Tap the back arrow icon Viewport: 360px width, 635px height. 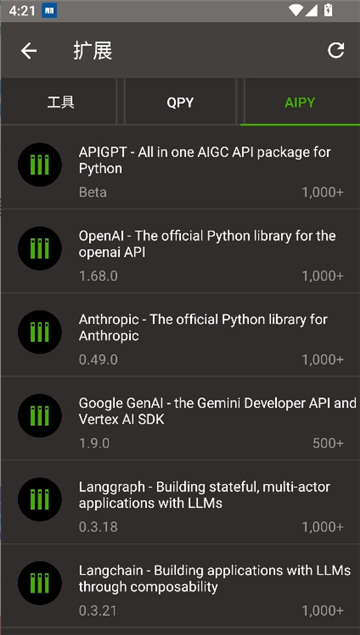point(29,51)
